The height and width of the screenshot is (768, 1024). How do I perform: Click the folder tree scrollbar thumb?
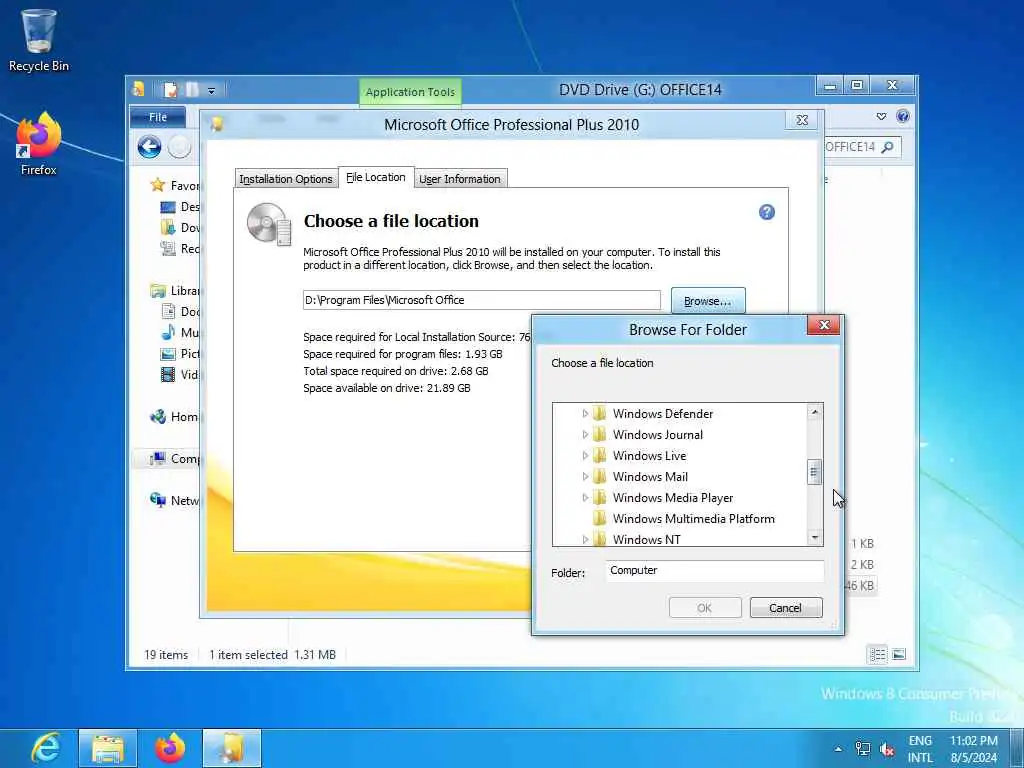[x=814, y=472]
